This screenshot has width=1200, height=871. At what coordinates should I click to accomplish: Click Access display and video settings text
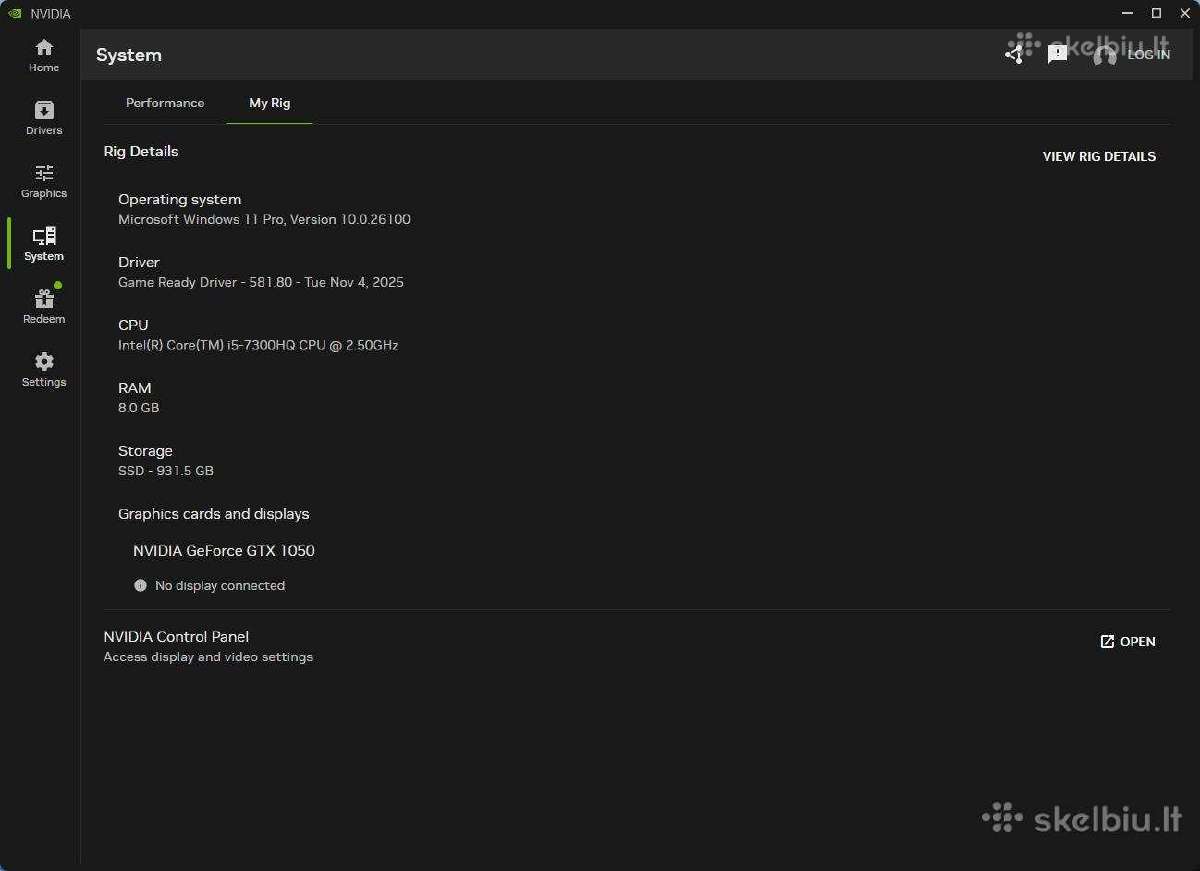pyautogui.click(x=208, y=657)
